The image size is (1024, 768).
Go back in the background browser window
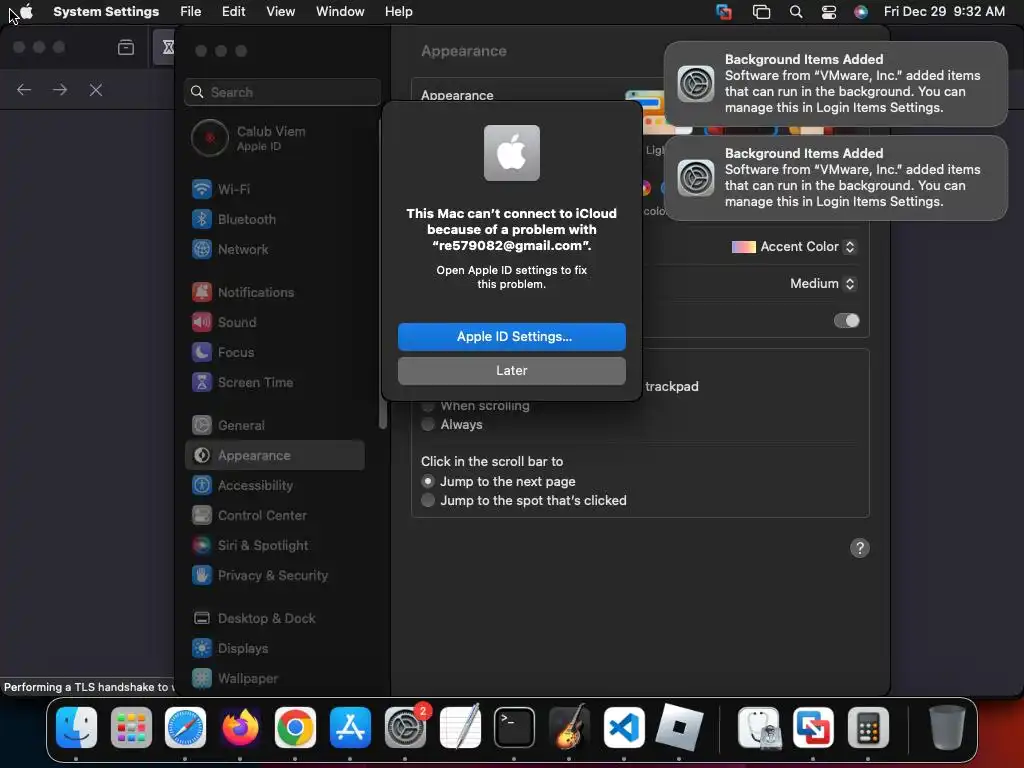click(24, 89)
